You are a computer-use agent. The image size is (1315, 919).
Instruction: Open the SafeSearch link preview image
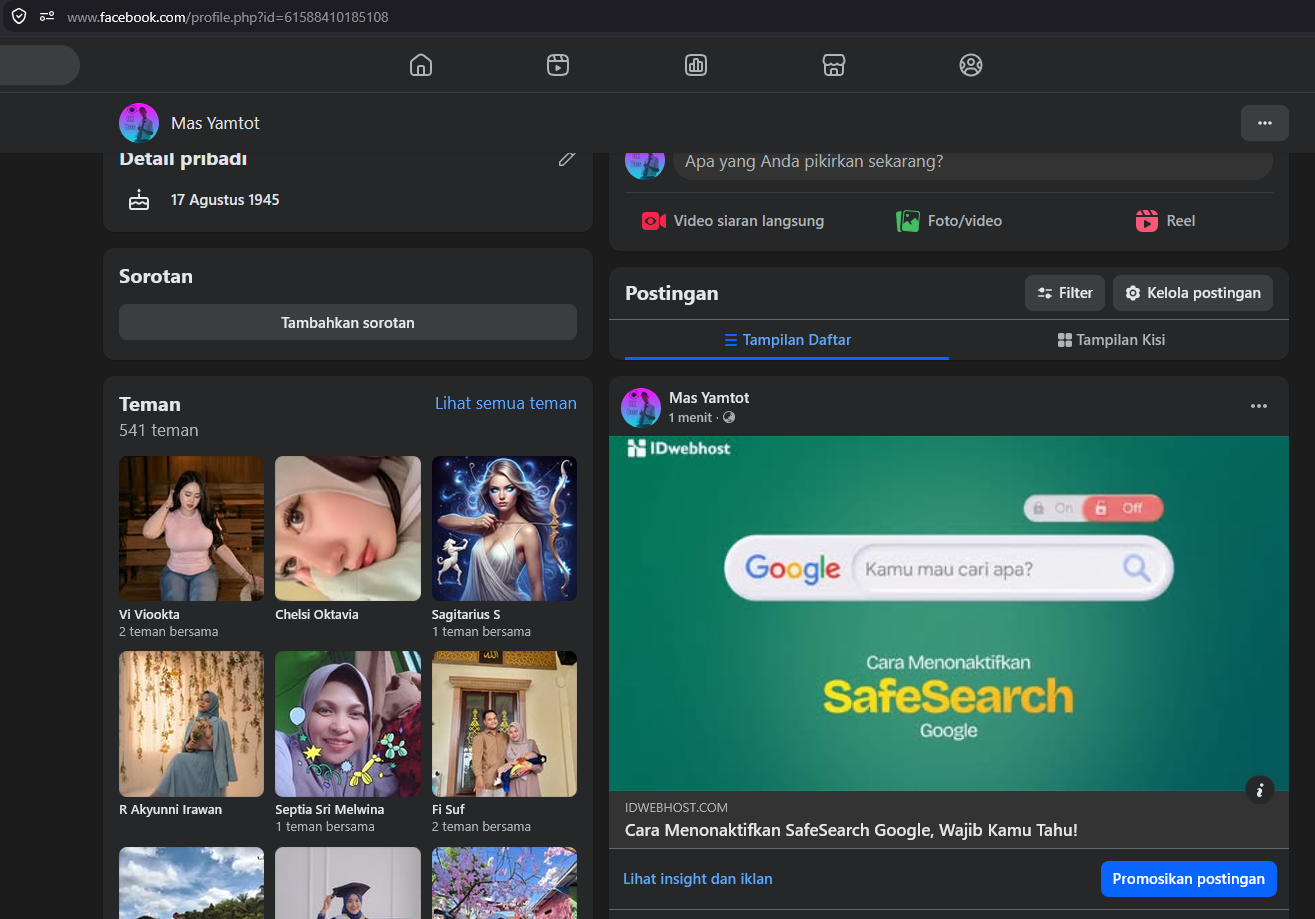point(949,613)
